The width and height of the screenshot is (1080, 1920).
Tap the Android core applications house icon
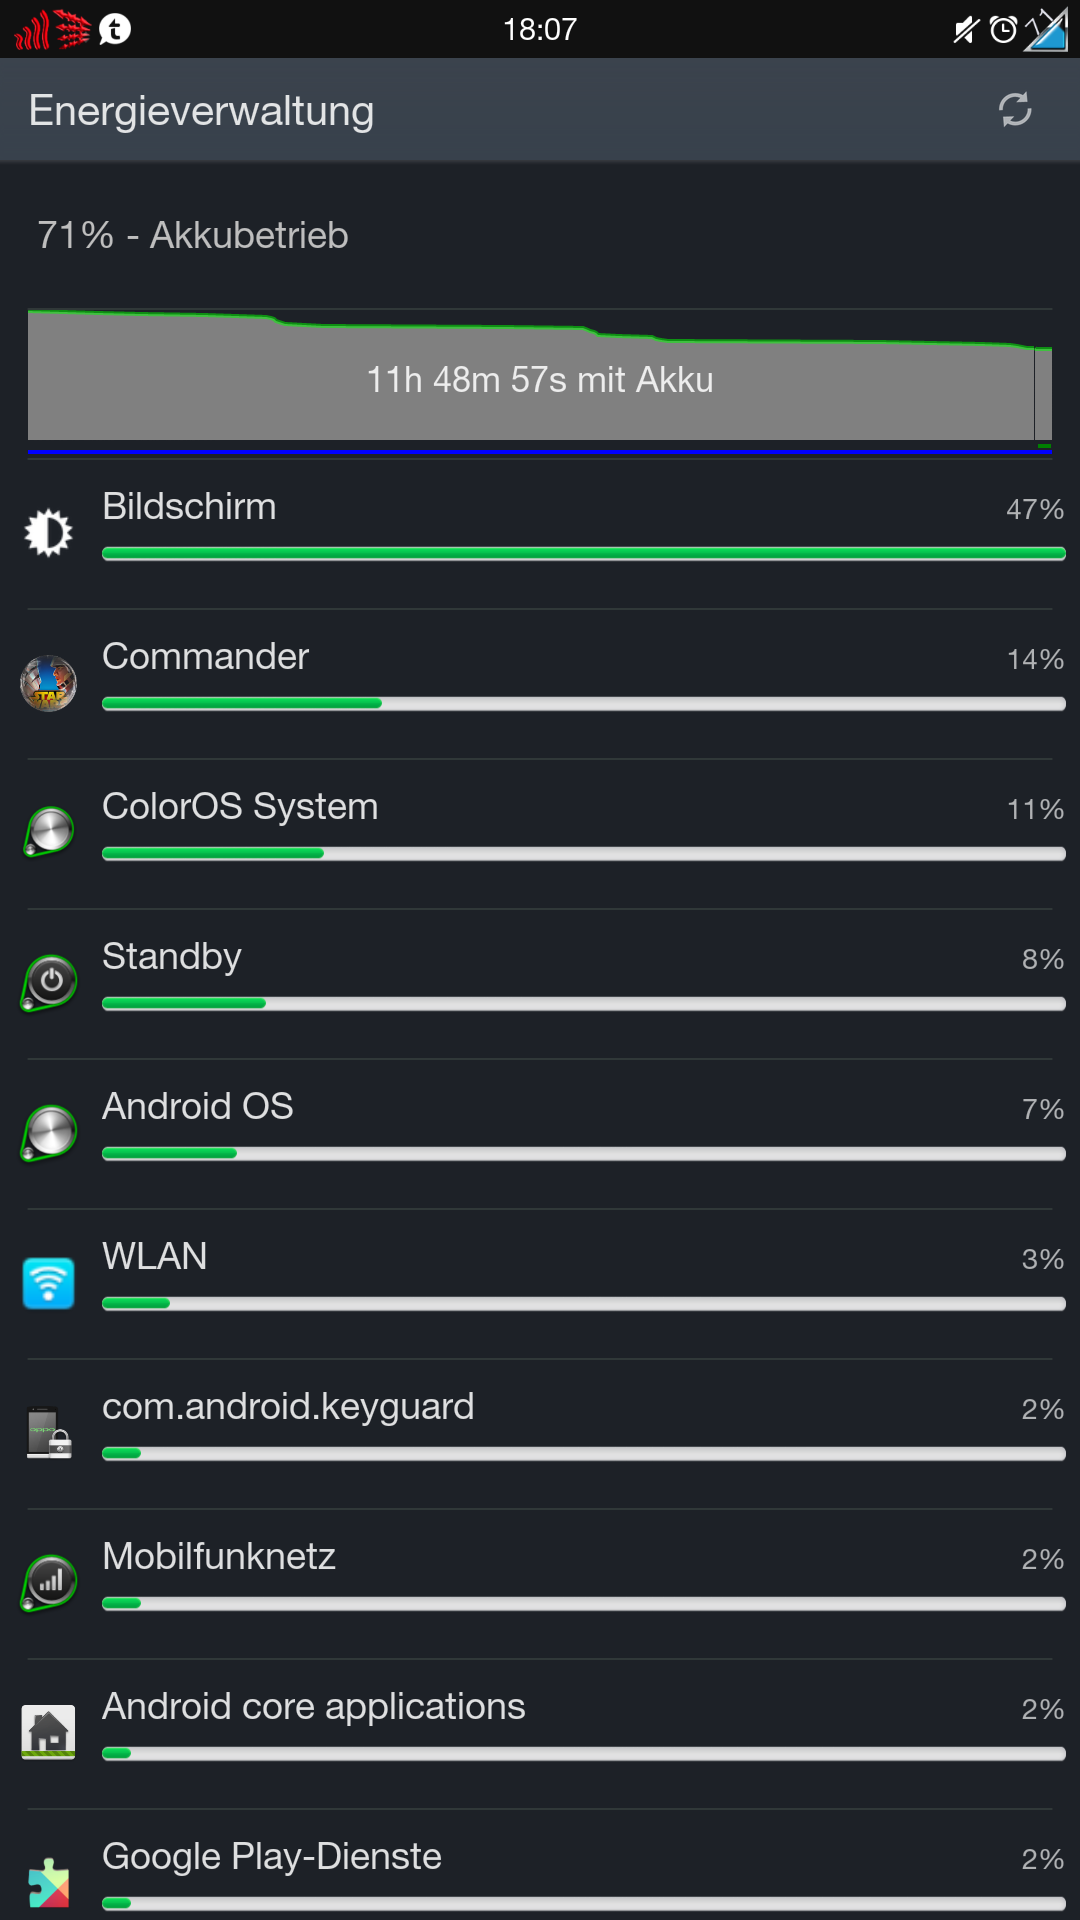[x=49, y=1732]
